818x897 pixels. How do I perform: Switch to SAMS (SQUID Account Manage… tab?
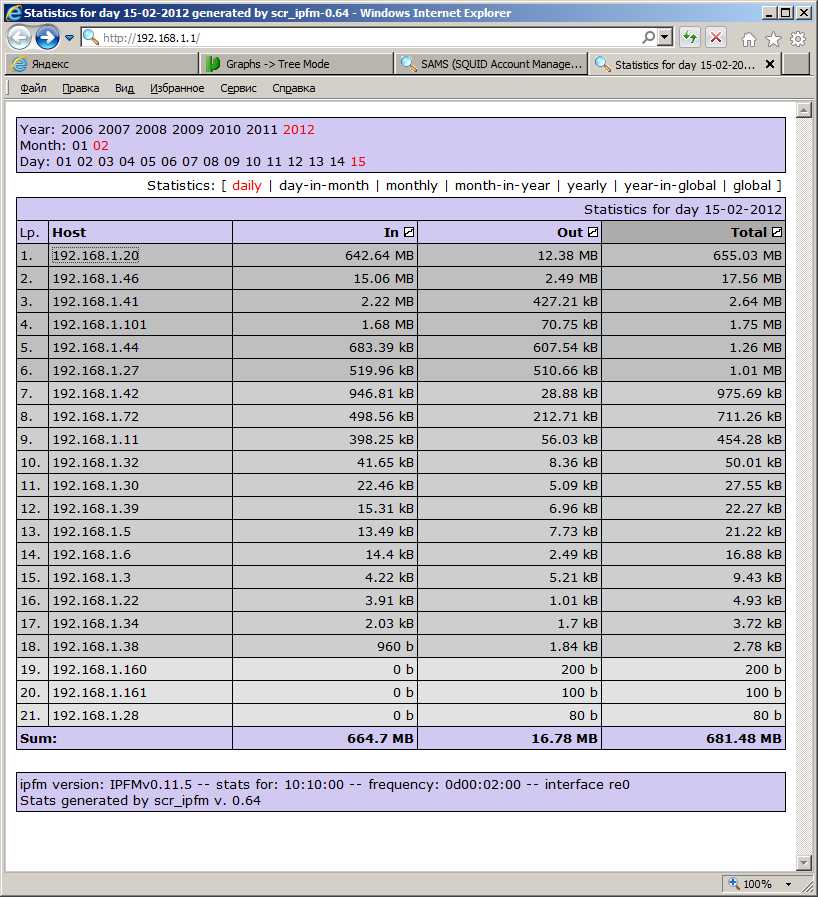click(491, 64)
